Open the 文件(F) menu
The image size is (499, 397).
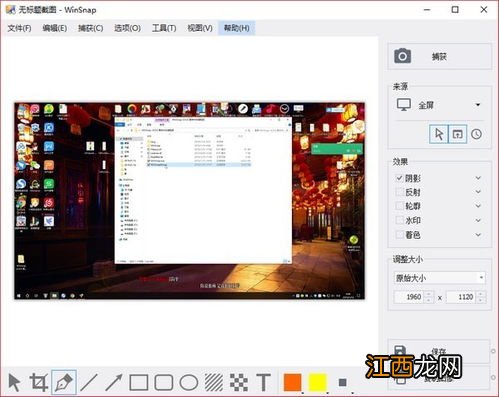click(19, 28)
